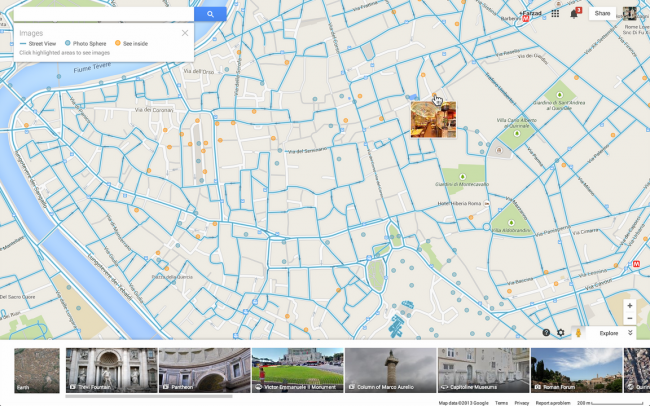650x406 pixels.
Task: Click the Giardini di Montecavallo park icon
Action: pos(462,177)
